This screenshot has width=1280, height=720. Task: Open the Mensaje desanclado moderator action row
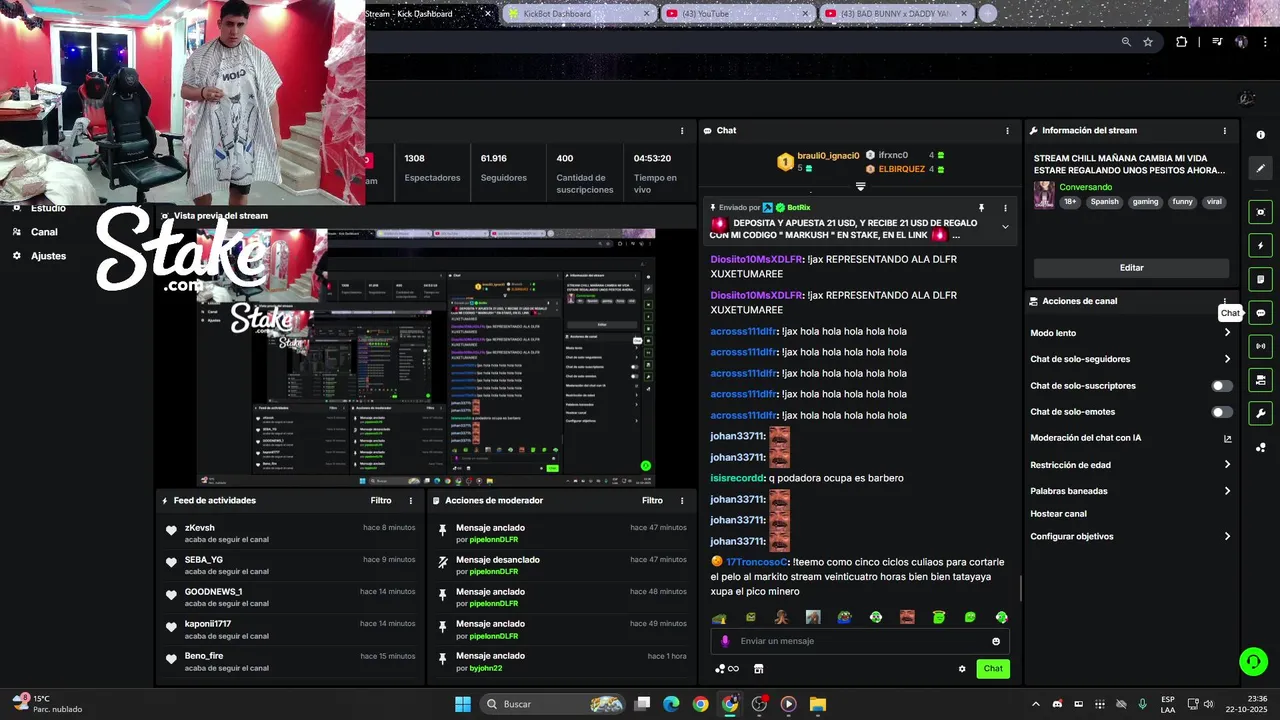pyautogui.click(x=563, y=565)
